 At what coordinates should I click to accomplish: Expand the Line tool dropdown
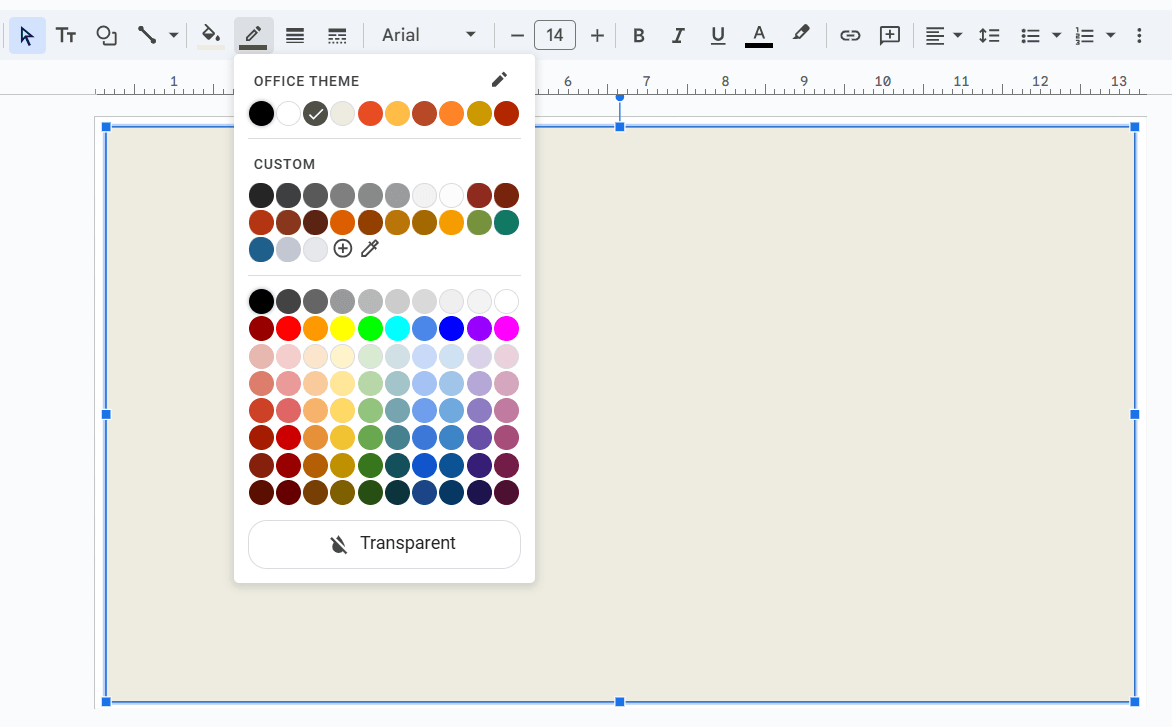pyautogui.click(x=172, y=35)
